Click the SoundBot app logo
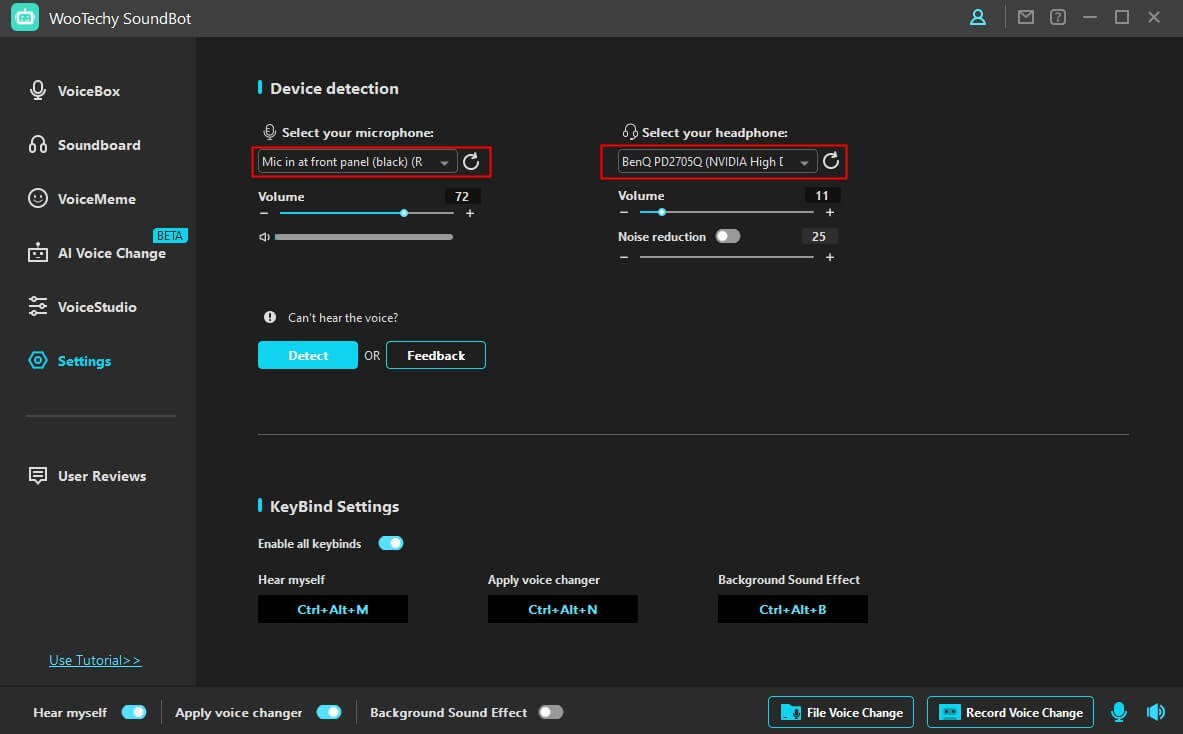The height and width of the screenshot is (734, 1183). coord(25,17)
